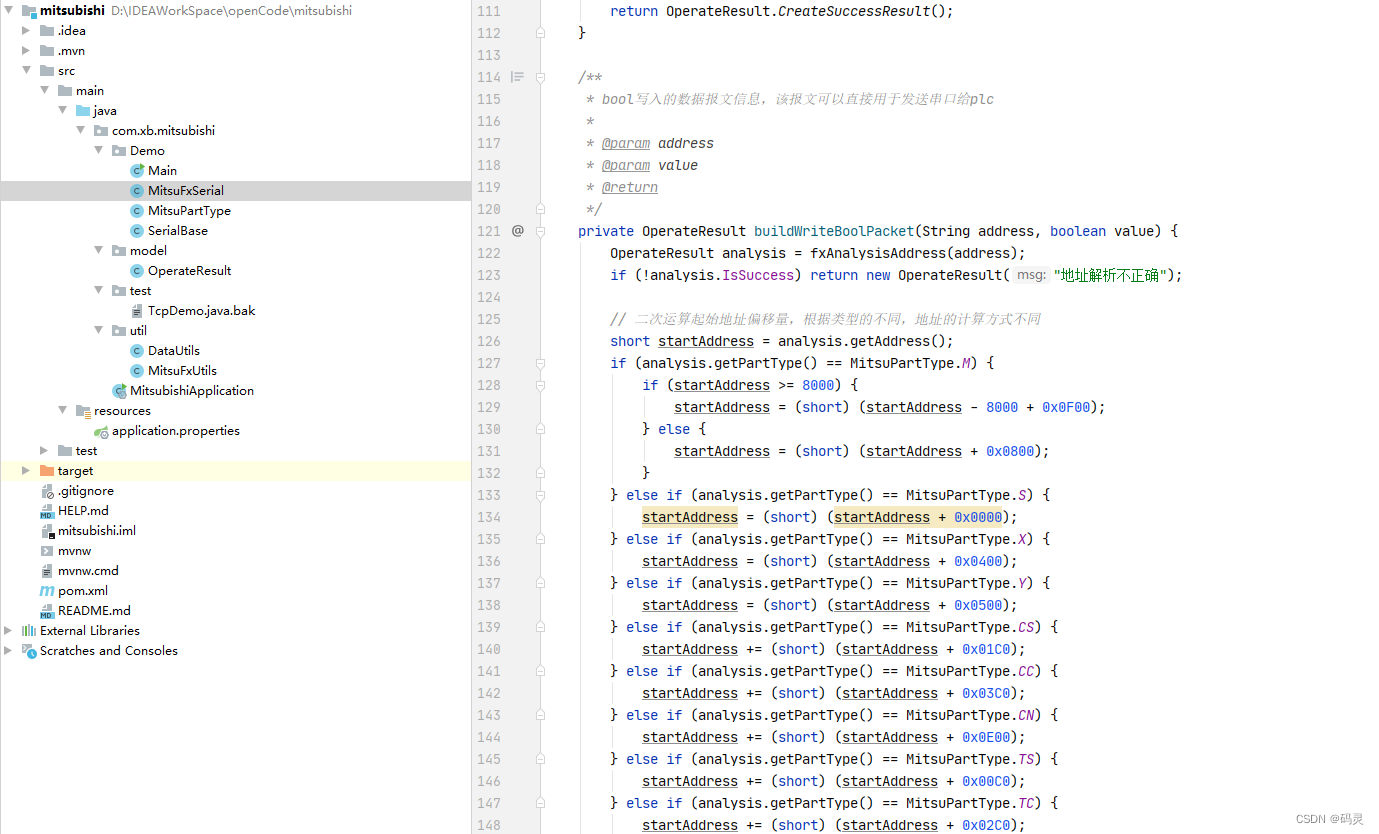This screenshot has width=1379, height=834.
Task: Expand the .mvn folder
Action: tap(27, 51)
